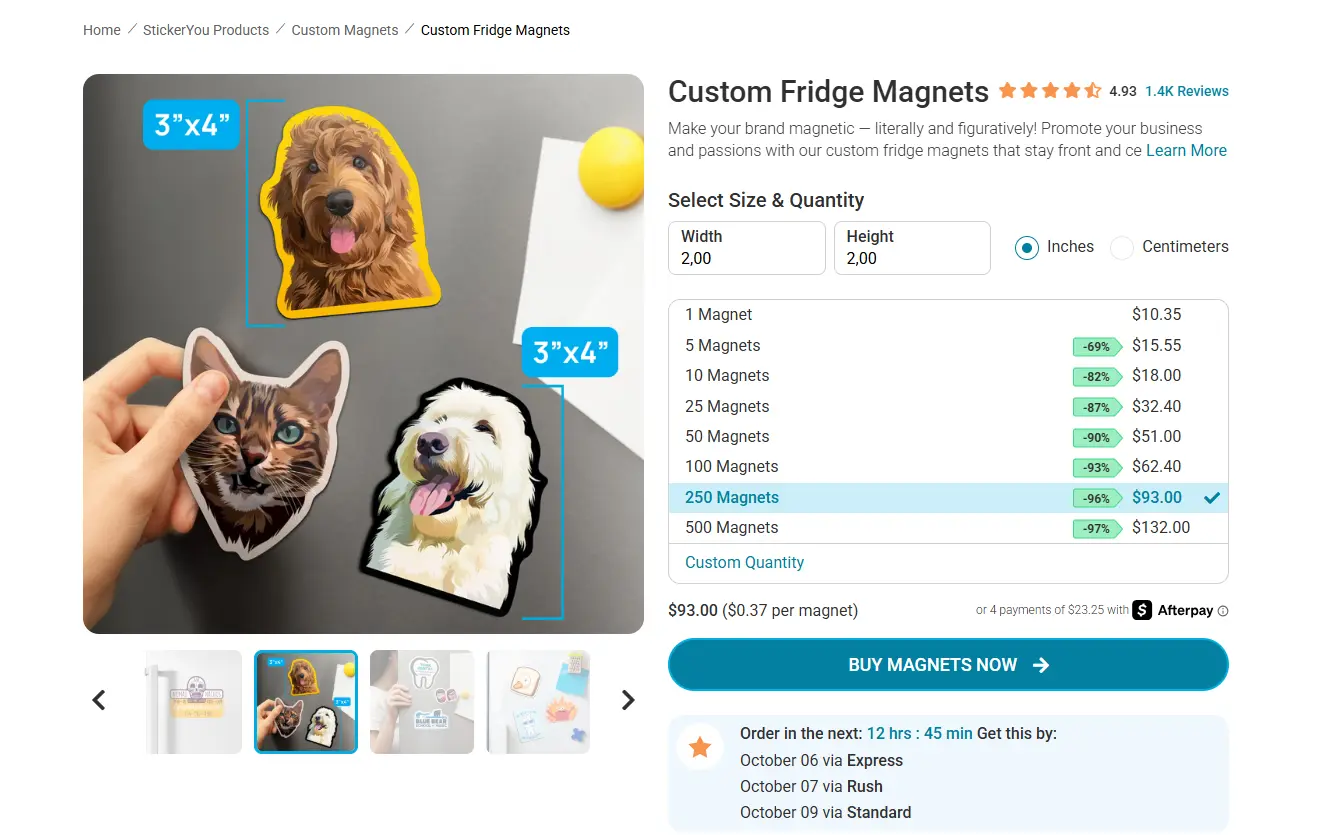Viewport: 1338px width, 835px height.
Task: Click the orange star delivery badge
Action: click(700, 747)
